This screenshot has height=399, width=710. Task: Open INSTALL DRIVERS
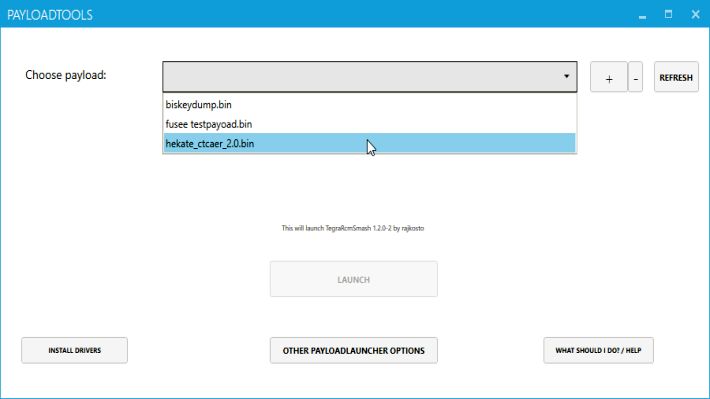75,350
